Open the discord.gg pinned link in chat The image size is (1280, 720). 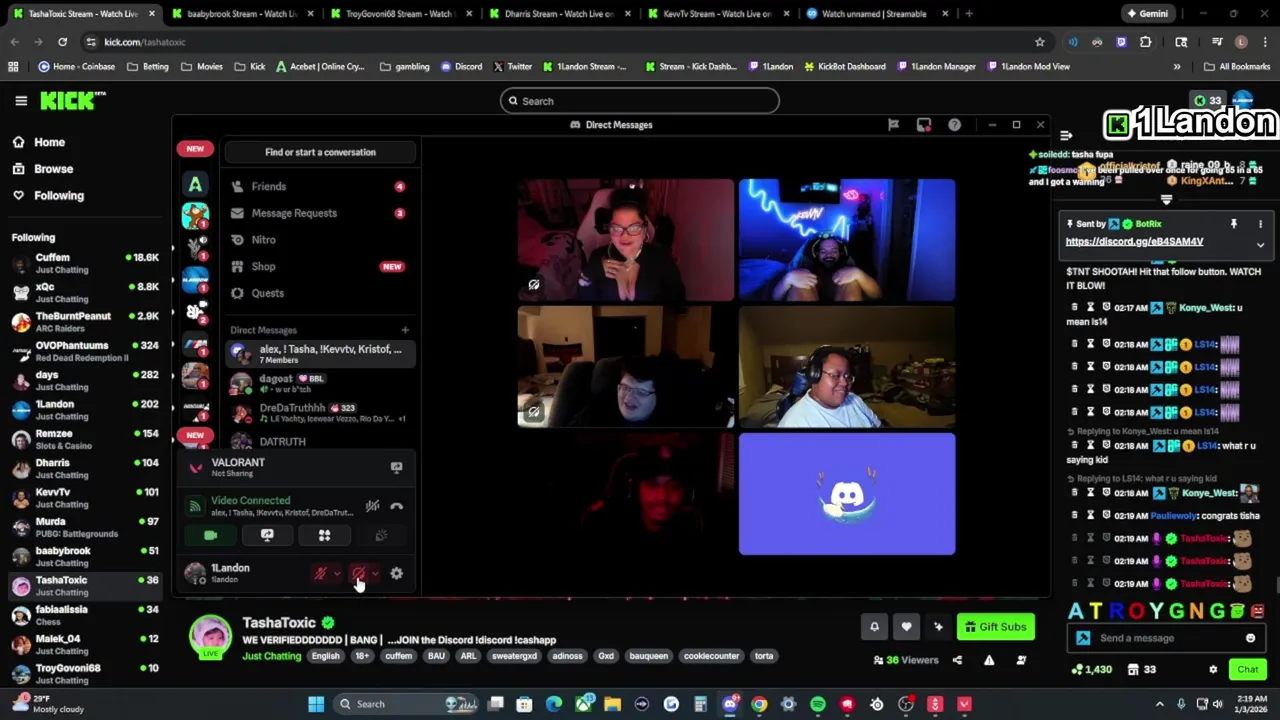pyautogui.click(x=1134, y=242)
